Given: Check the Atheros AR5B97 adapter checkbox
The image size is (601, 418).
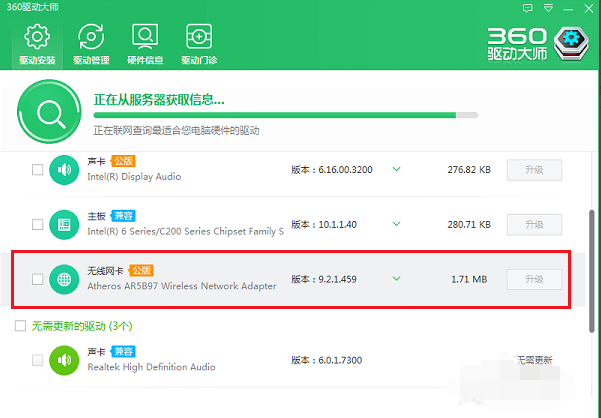Looking at the screenshot, I should (37, 279).
